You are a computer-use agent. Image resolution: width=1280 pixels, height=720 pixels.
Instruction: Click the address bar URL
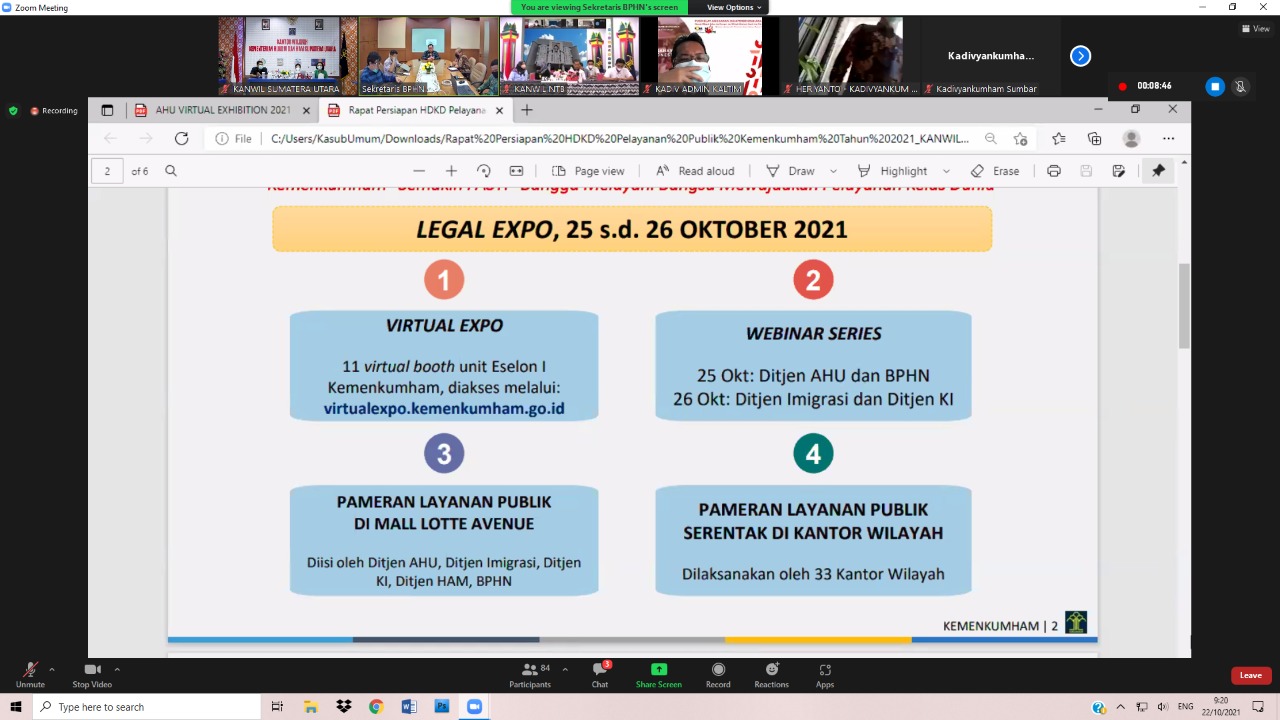(x=620, y=139)
